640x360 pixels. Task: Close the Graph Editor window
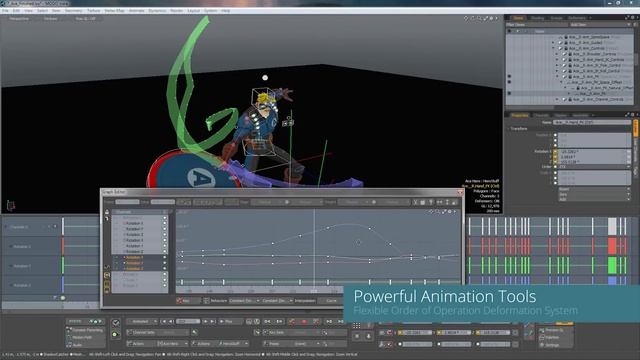(460, 192)
